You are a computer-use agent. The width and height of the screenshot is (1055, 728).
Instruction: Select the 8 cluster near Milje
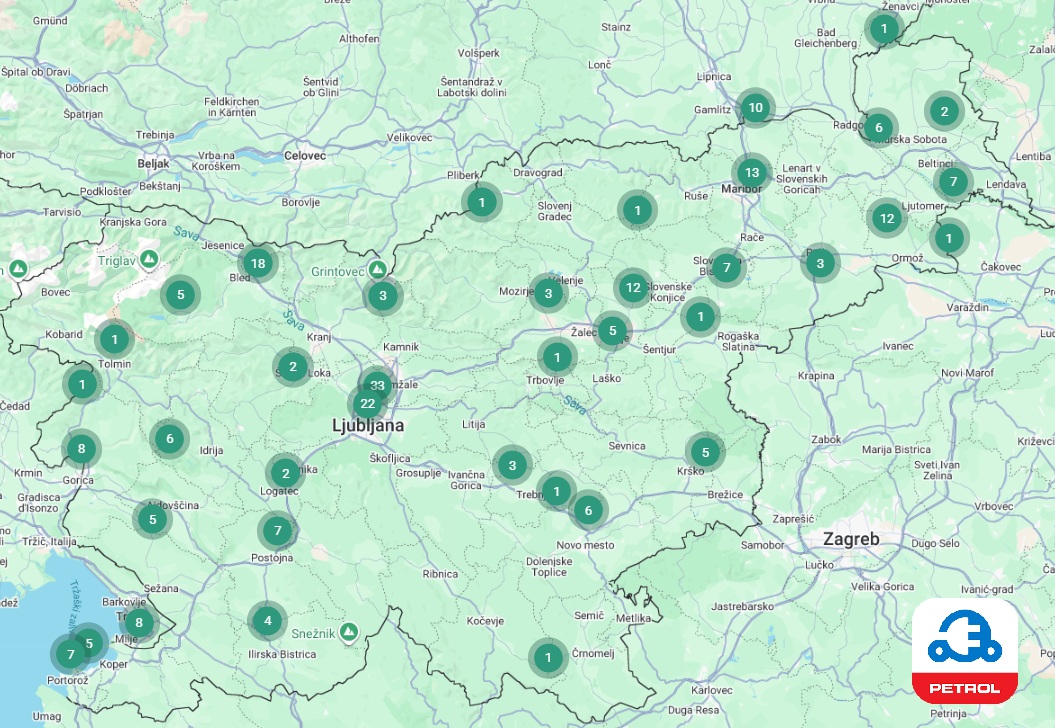coord(139,622)
